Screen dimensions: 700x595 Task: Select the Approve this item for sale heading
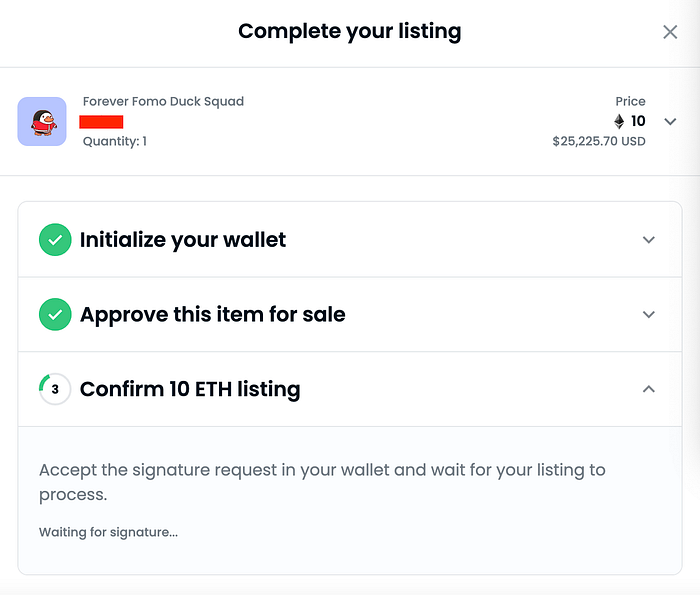[213, 315]
